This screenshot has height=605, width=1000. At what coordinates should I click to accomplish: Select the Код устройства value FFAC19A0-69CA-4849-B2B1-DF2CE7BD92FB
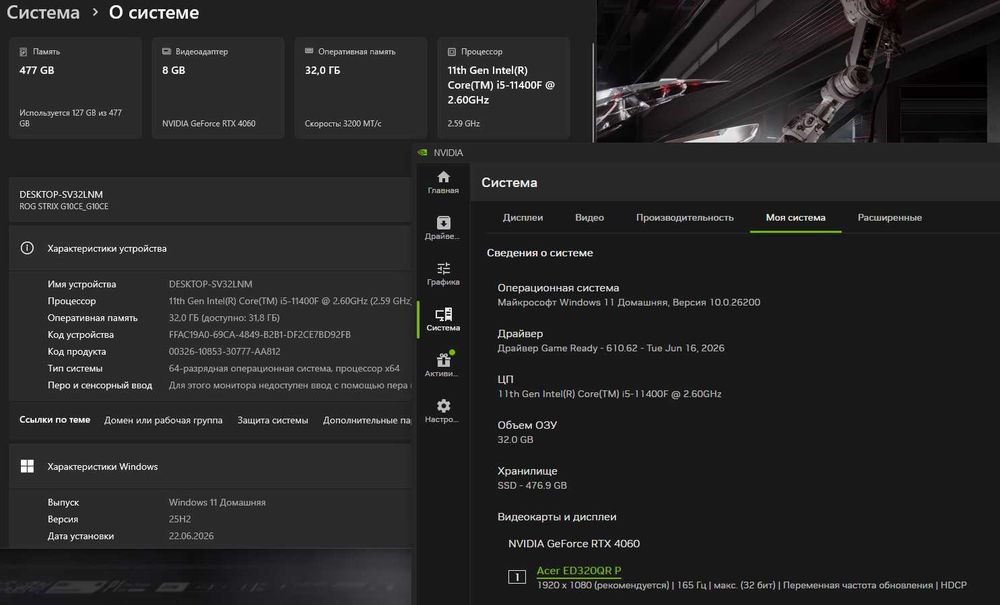(260, 334)
